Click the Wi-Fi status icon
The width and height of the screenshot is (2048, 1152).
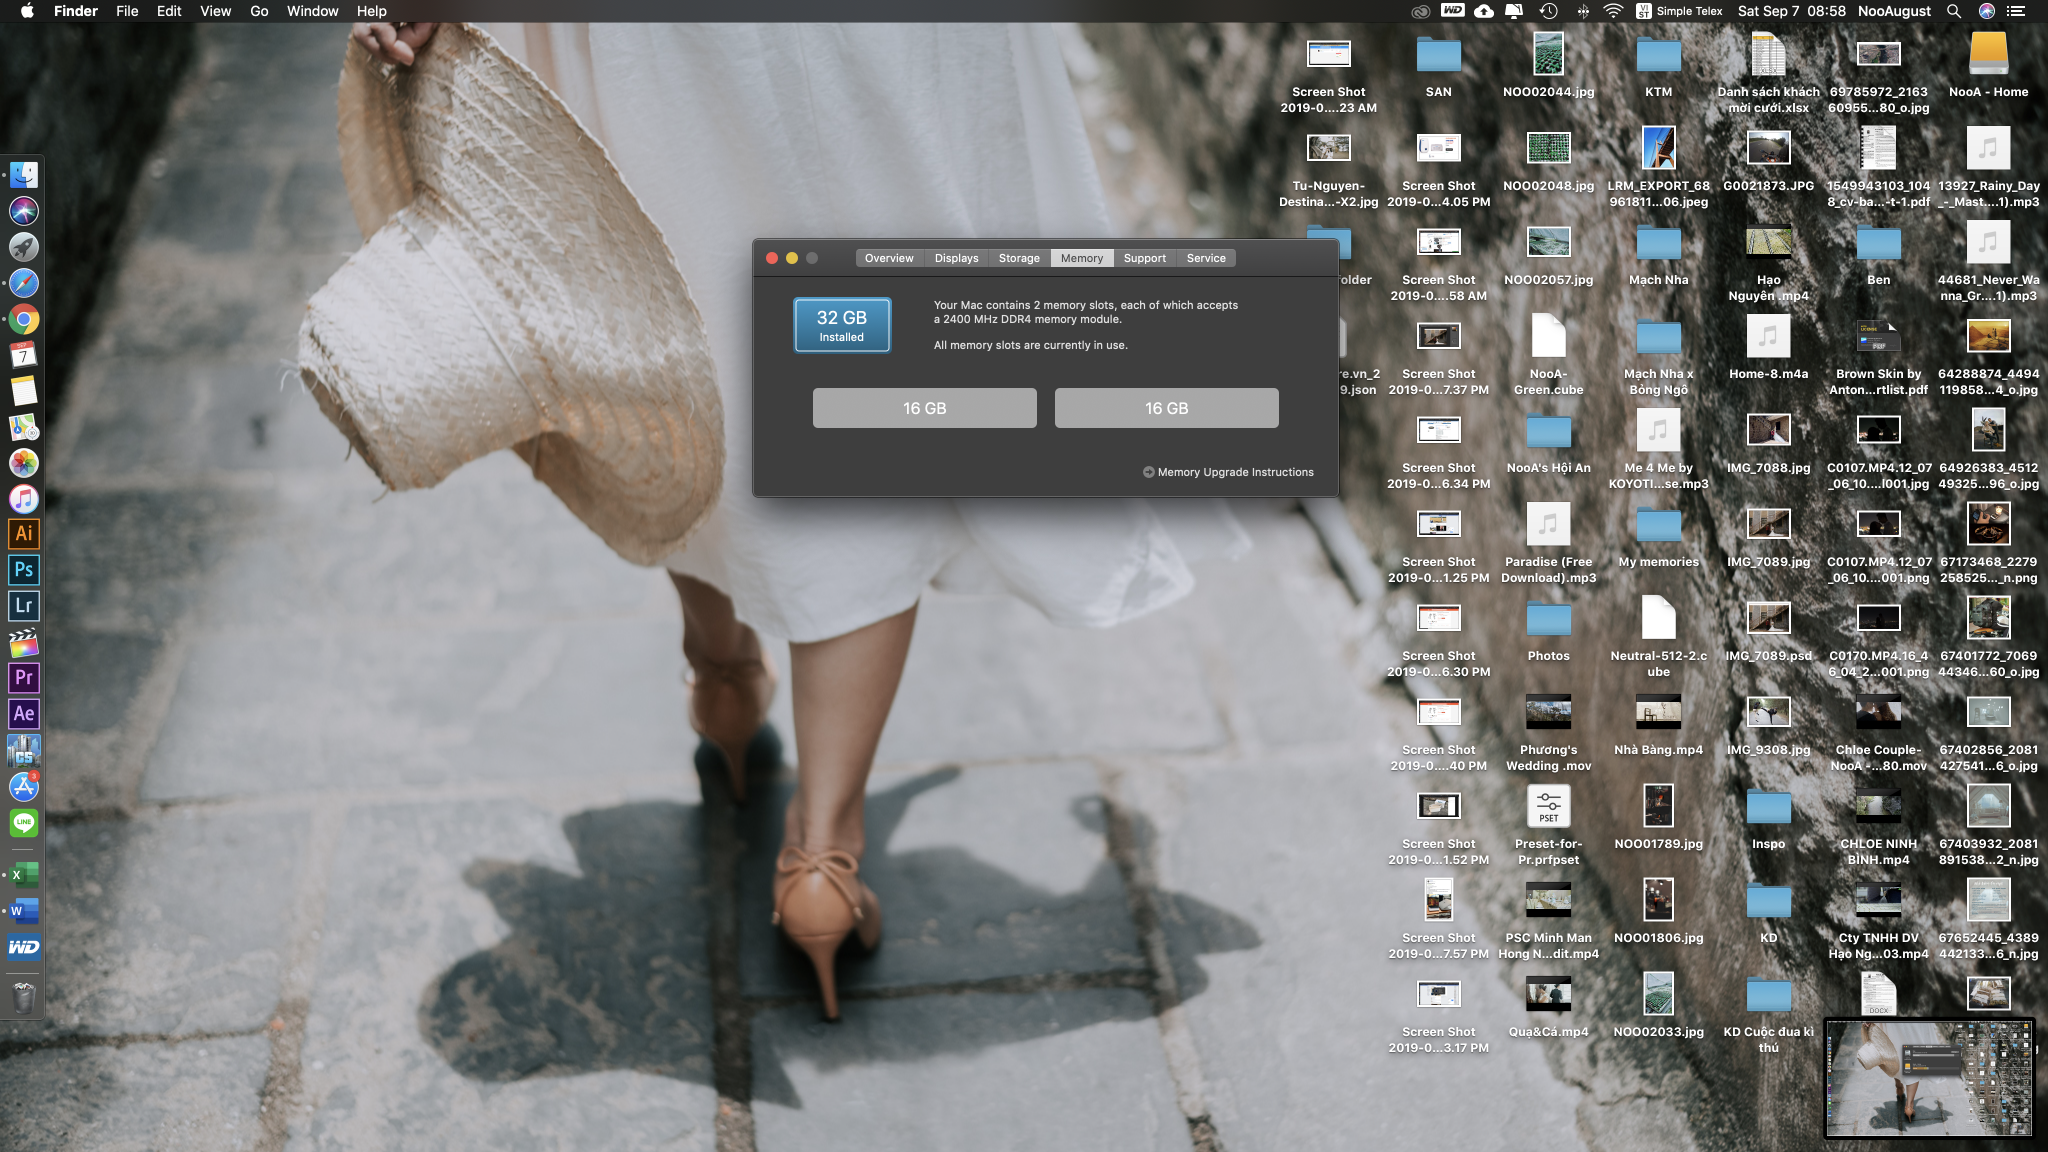[1613, 11]
